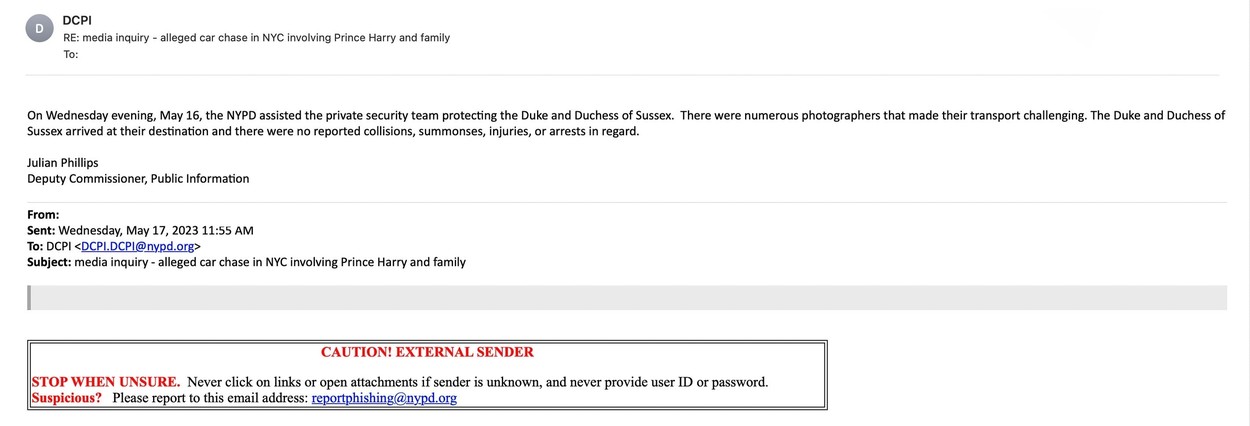
Task: Open the DCPI.DCPI@nypd.org email link
Action: click(x=138, y=246)
